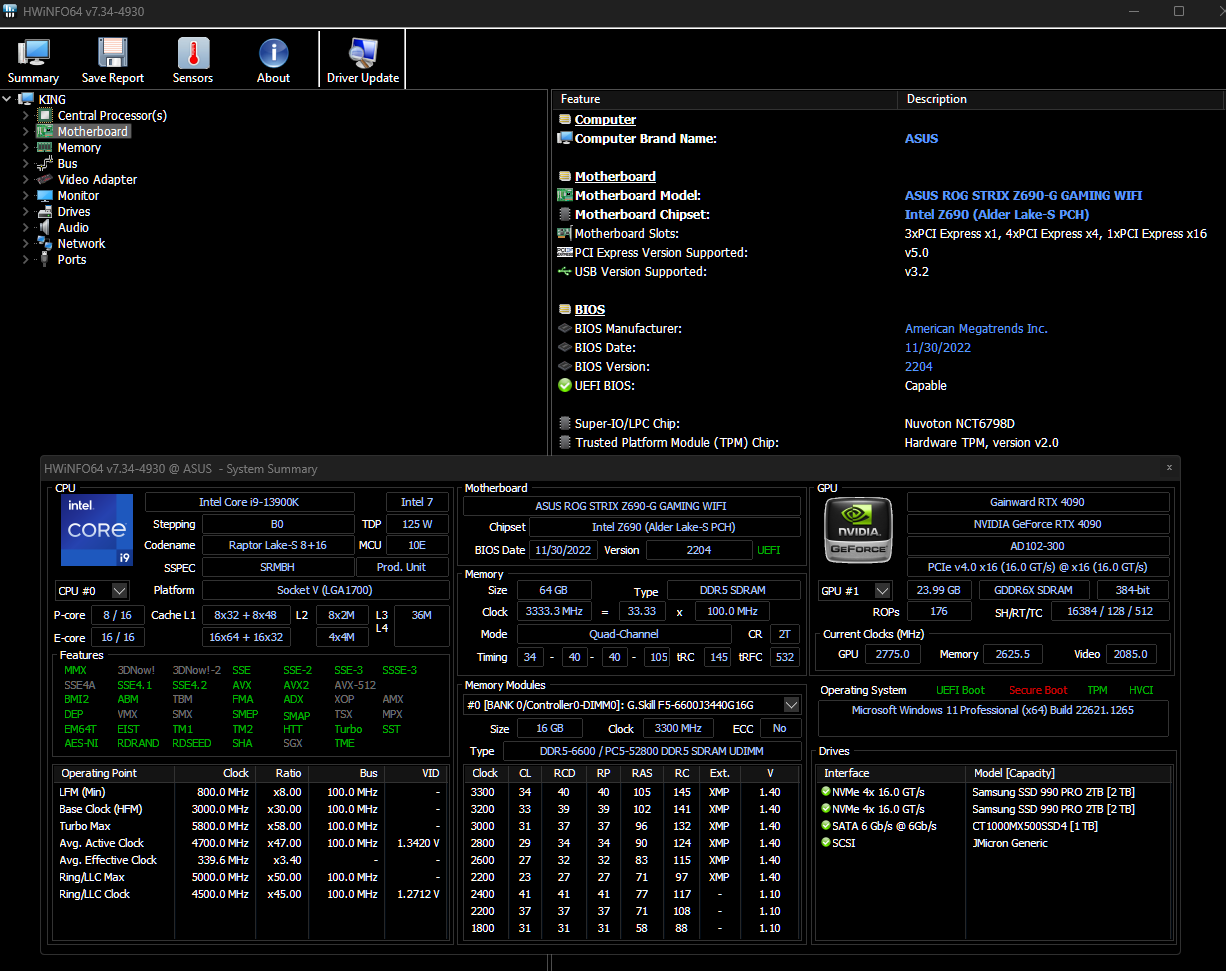The image size is (1226, 971).
Task: Open the About info icon
Action: (273, 54)
